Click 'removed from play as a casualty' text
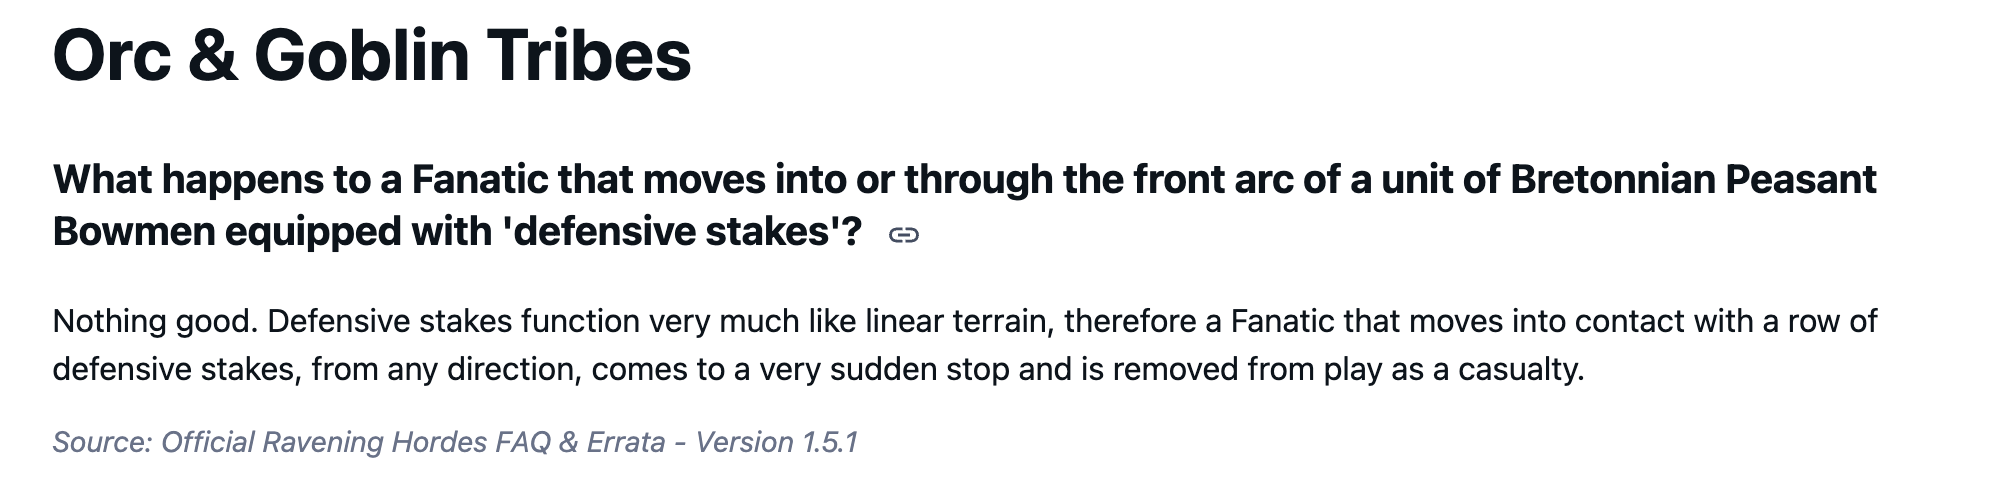This screenshot has width=1990, height=498. 1348,370
